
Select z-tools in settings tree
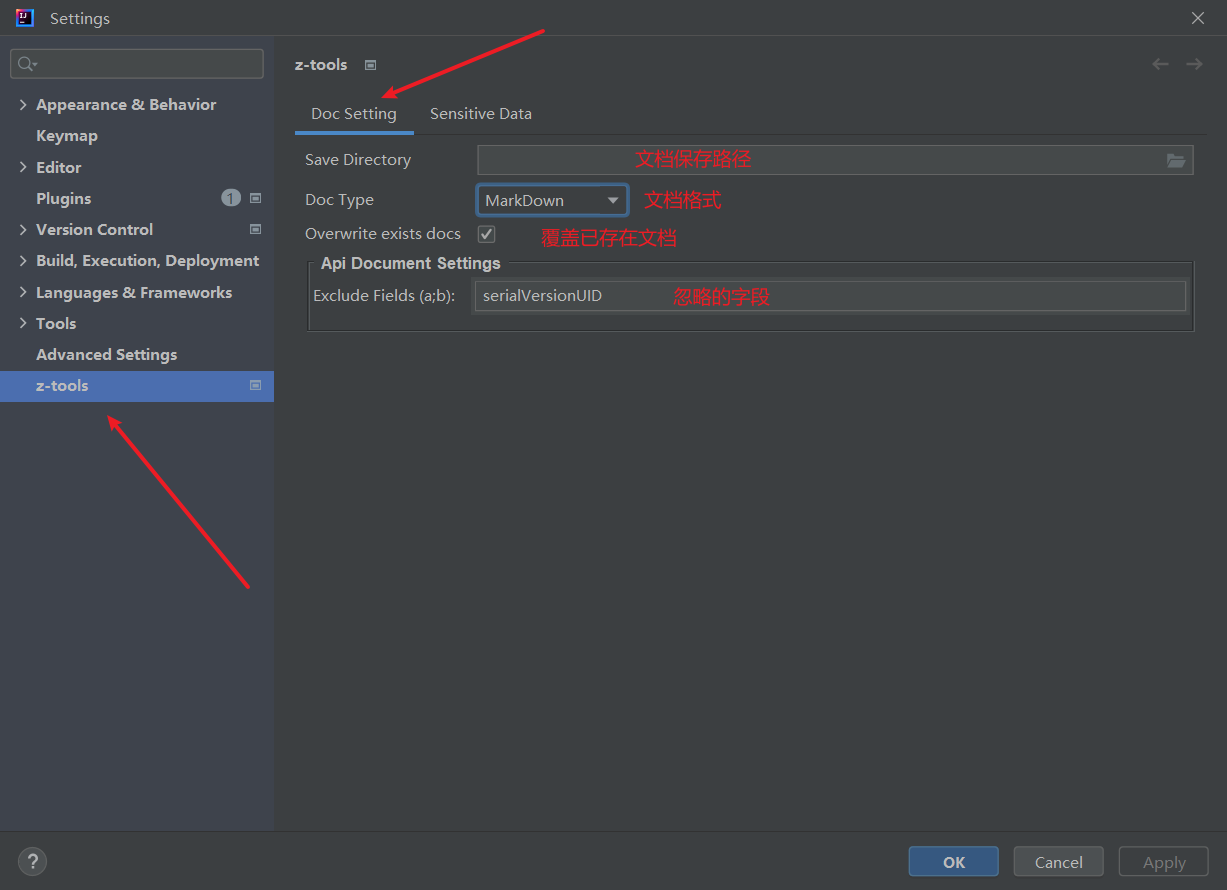tap(137, 386)
